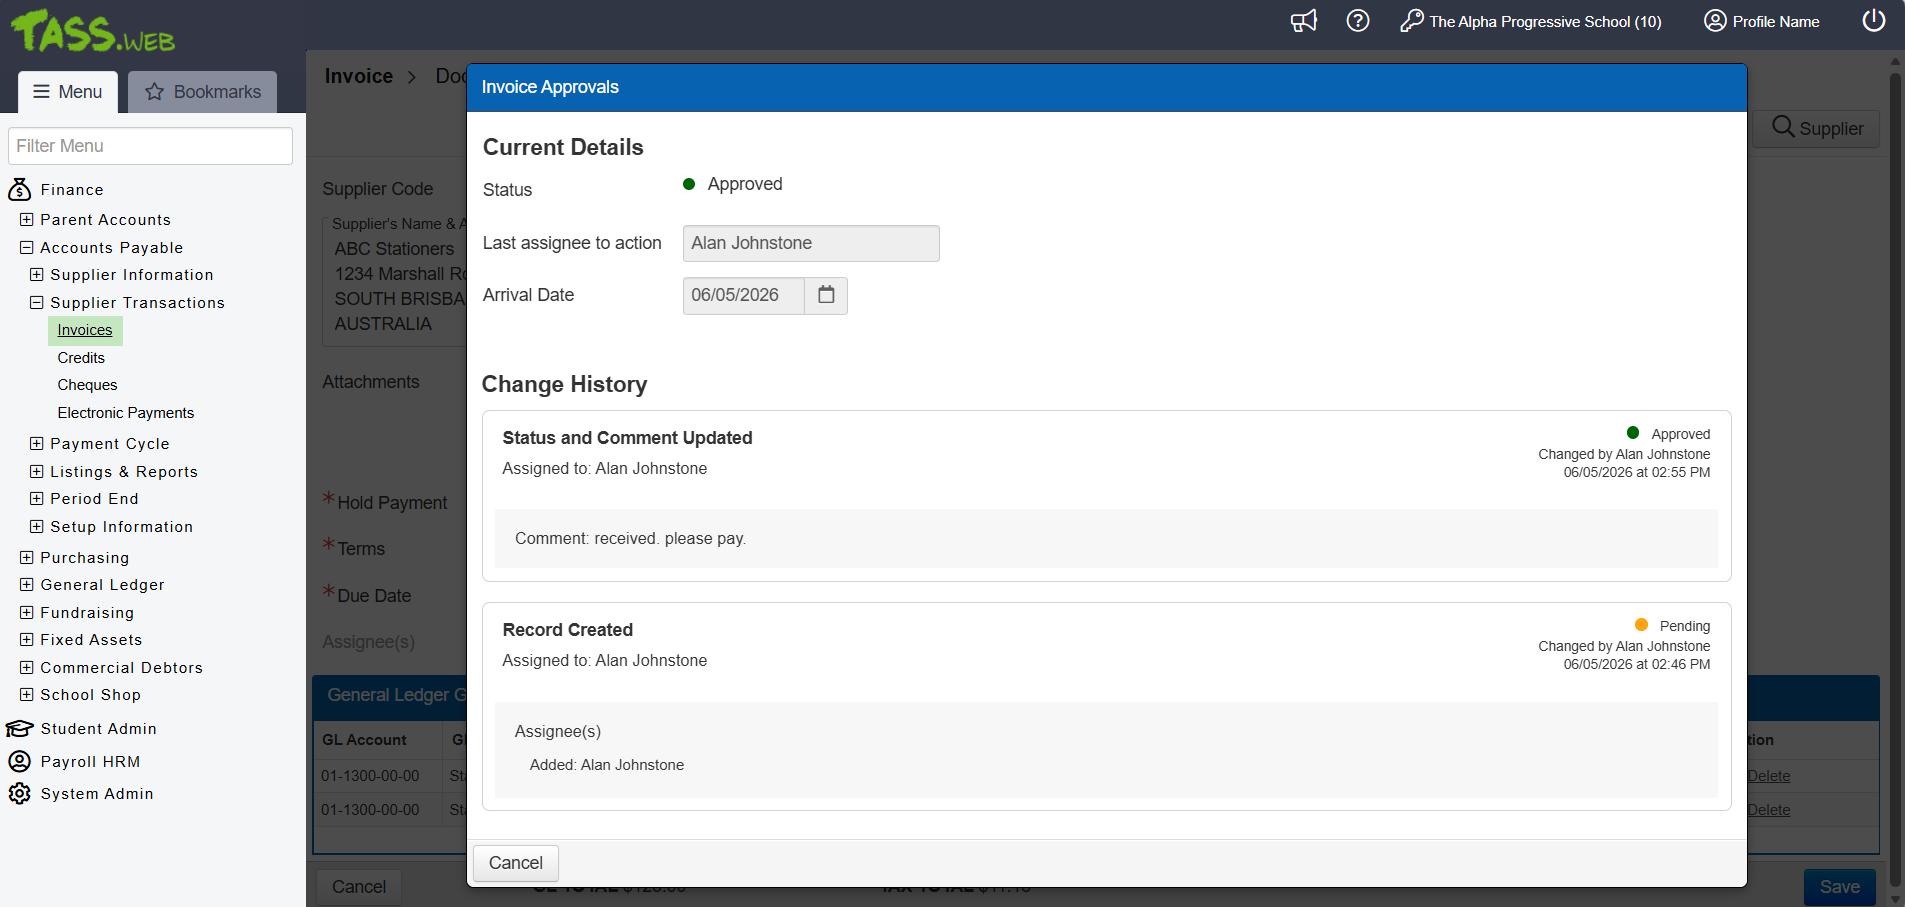This screenshot has width=1905, height=907.
Task: Click the Filter Menu input field
Action: click(x=150, y=146)
